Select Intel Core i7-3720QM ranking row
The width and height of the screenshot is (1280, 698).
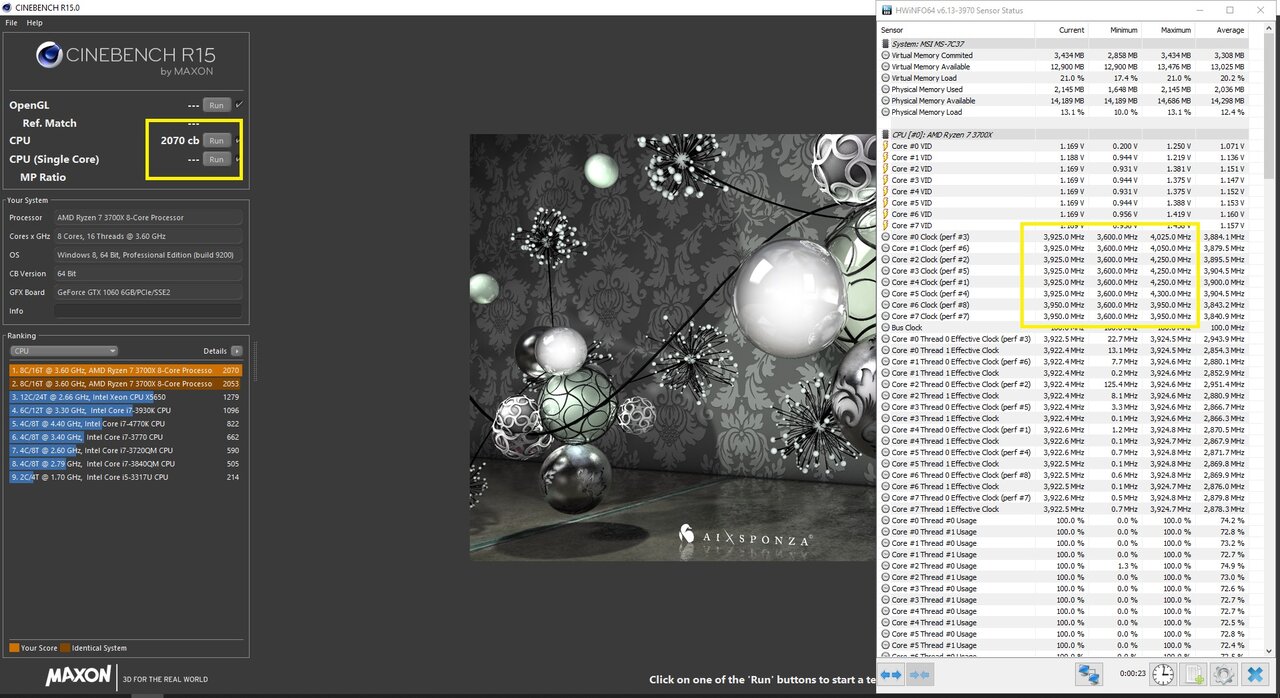[125, 450]
